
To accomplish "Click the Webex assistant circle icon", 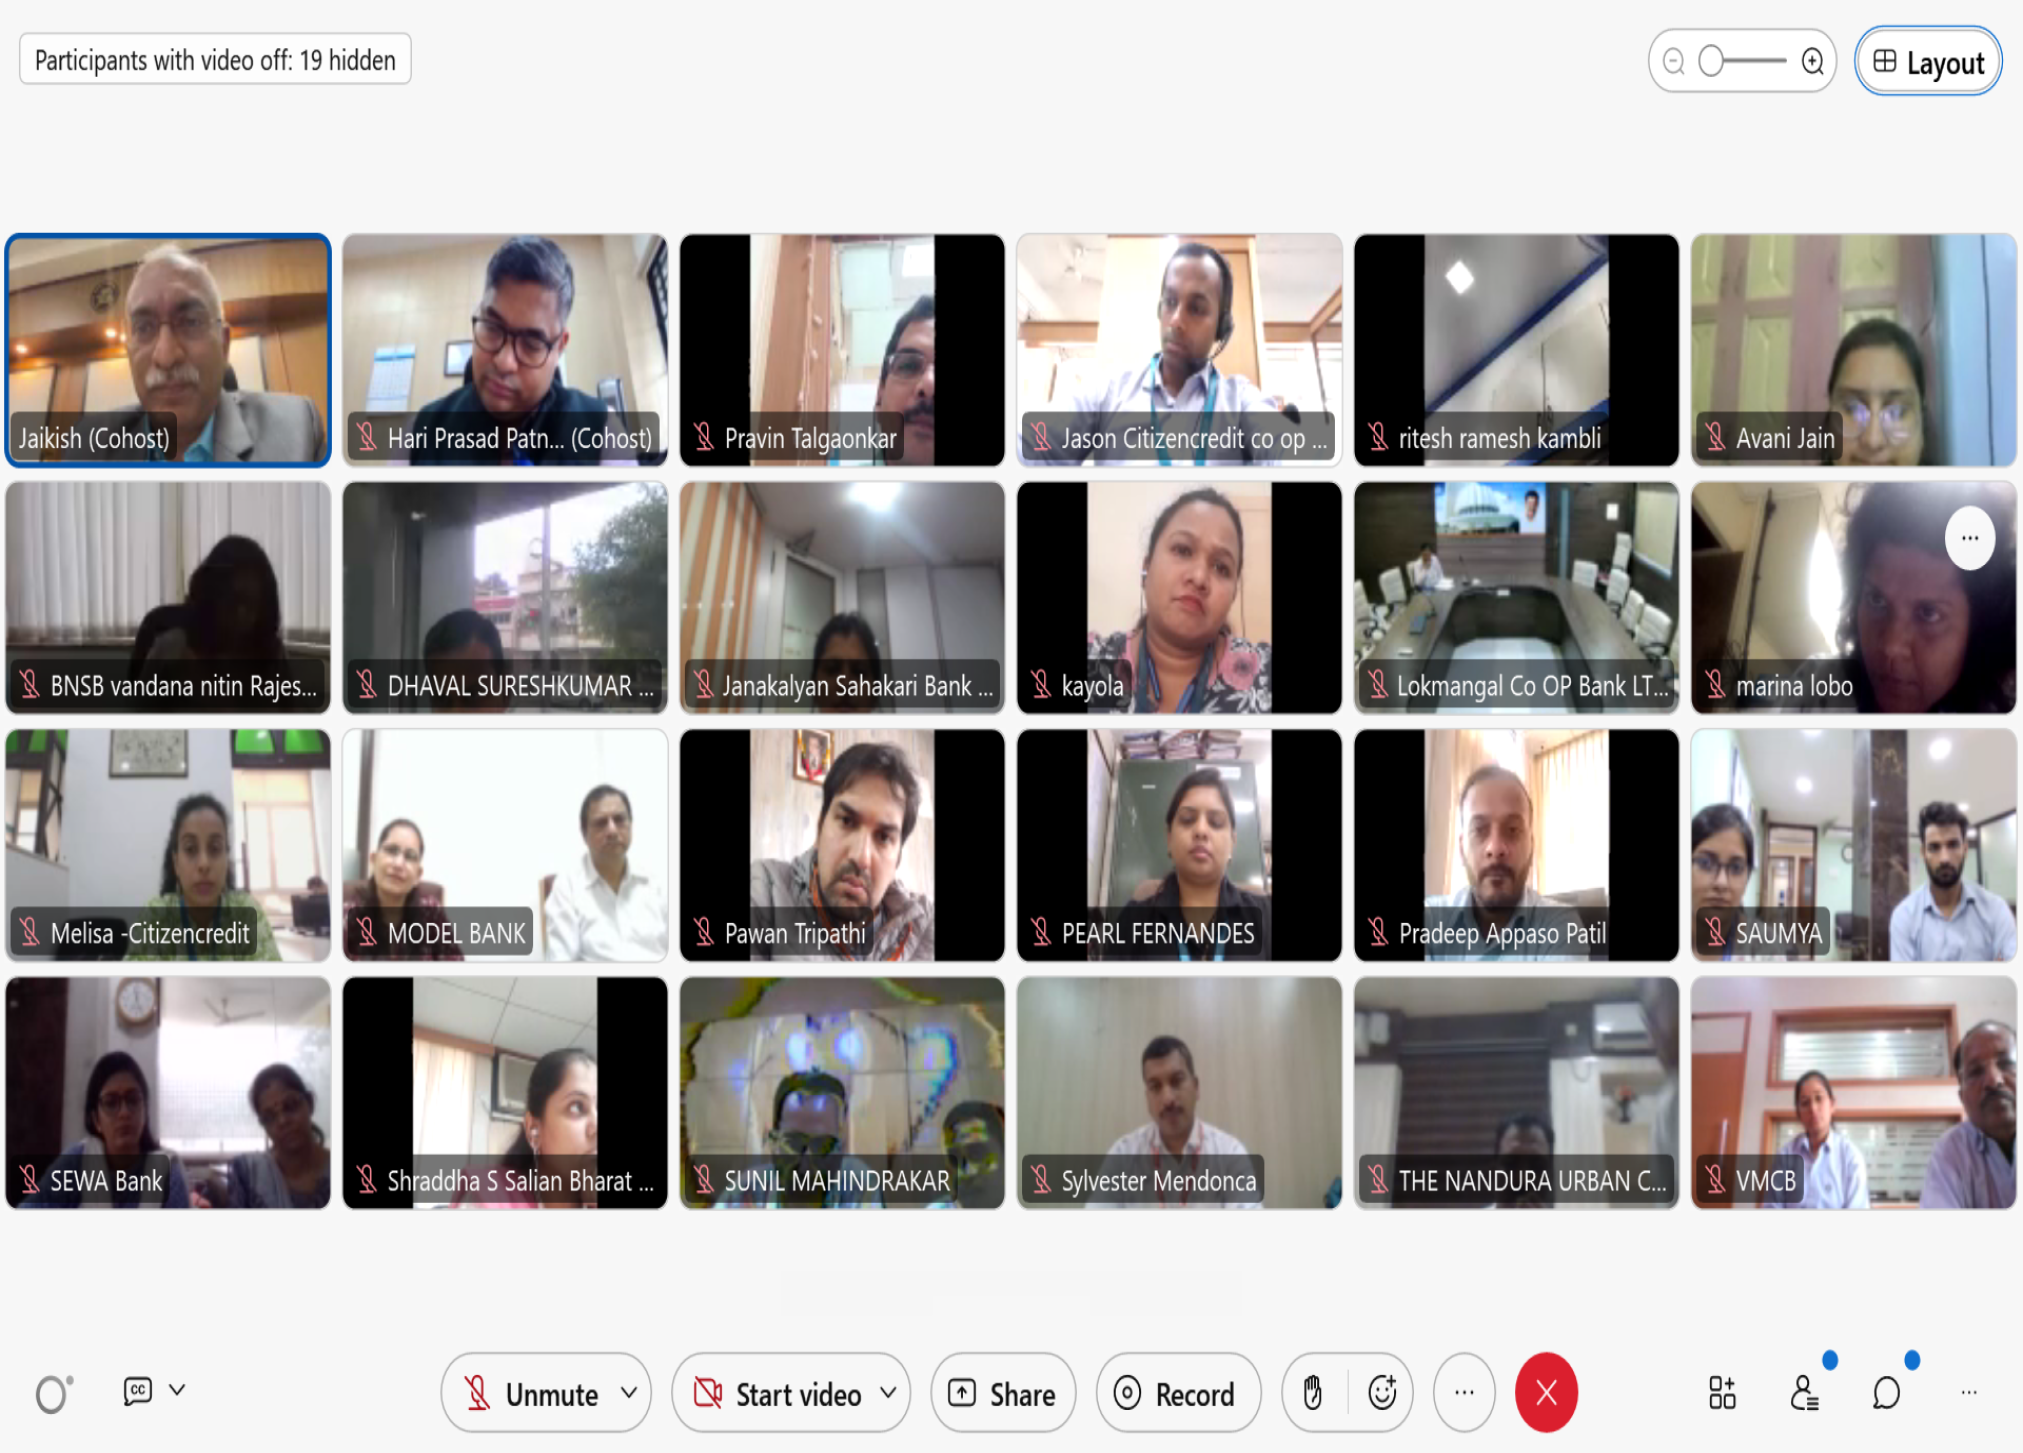I will [x=52, y=1393].
